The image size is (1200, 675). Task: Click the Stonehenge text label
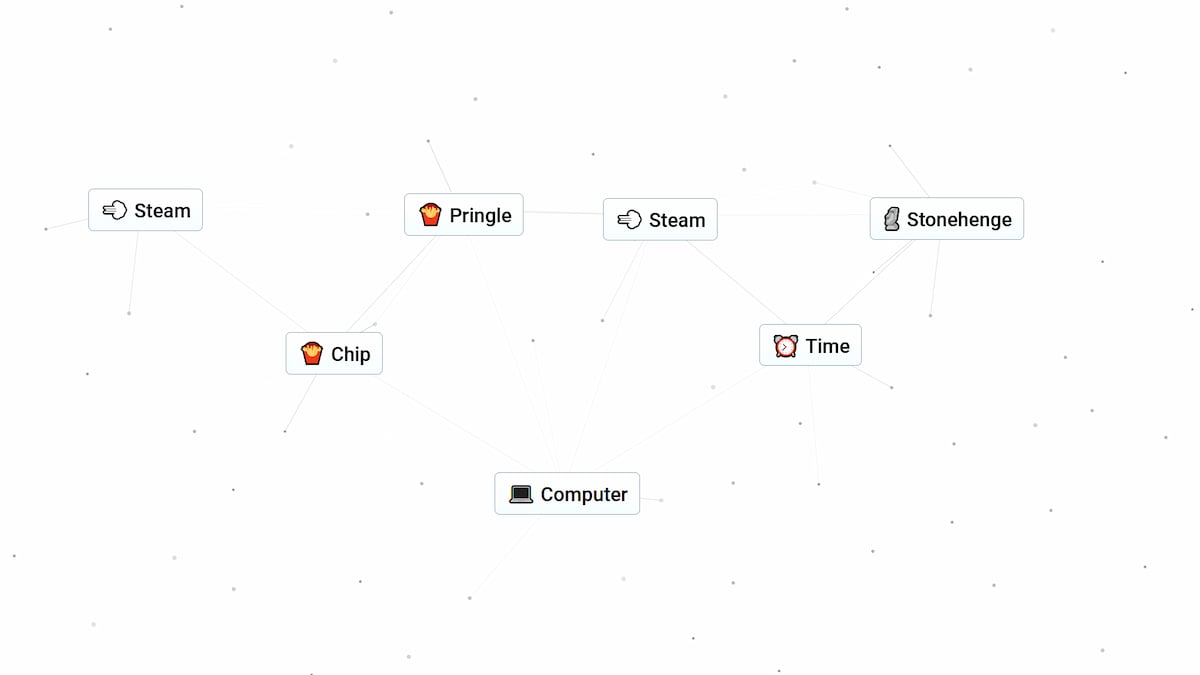[x=957, y=218]
